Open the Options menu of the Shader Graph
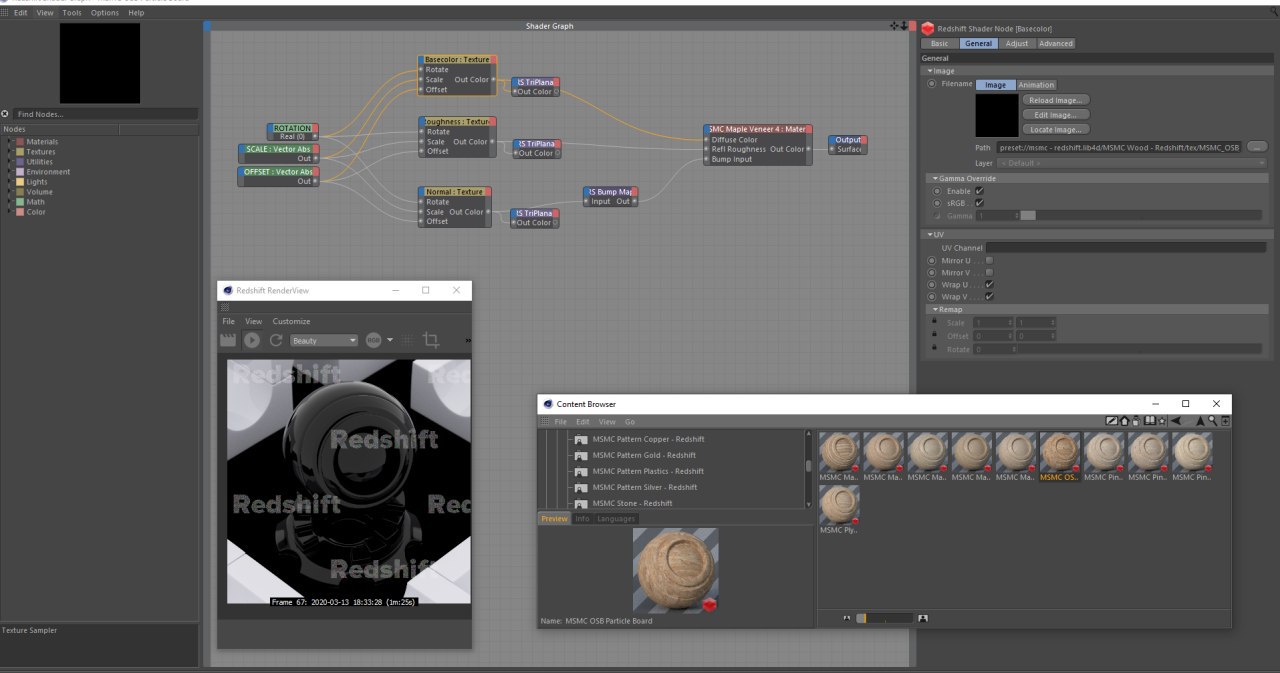 105,13
